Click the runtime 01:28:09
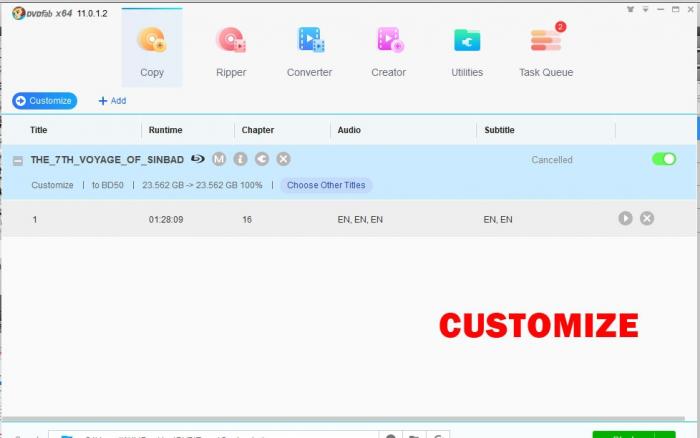700x438 pixels. point(166,220)
